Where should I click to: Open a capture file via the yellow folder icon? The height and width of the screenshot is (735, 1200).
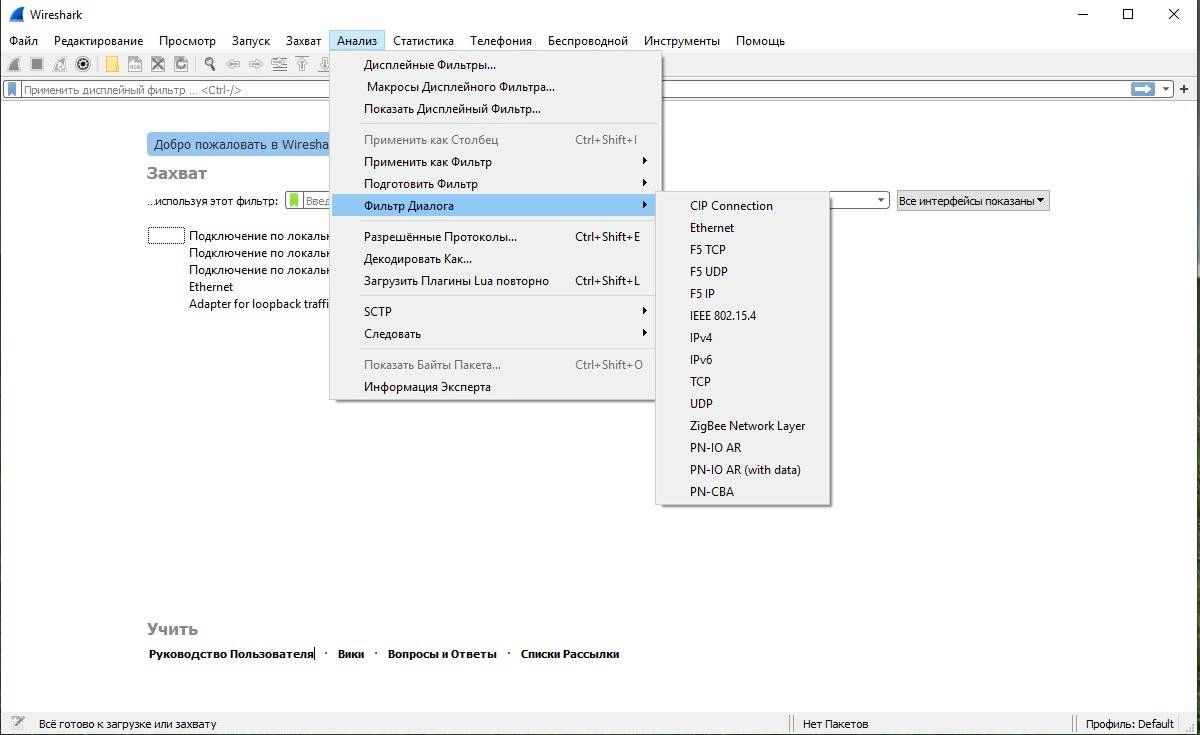pyautogui.click(x=112, y=64)
